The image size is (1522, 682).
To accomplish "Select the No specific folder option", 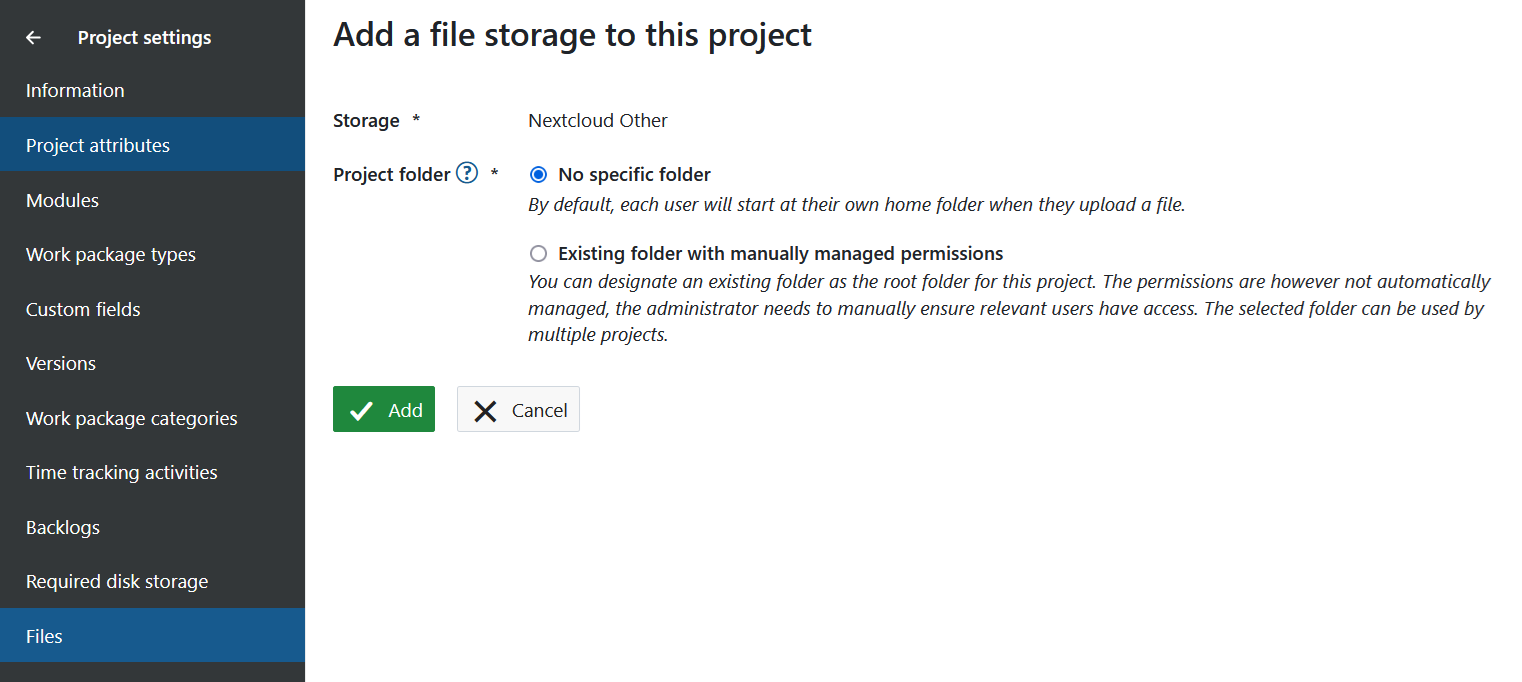I will click(x=539, y=175).
